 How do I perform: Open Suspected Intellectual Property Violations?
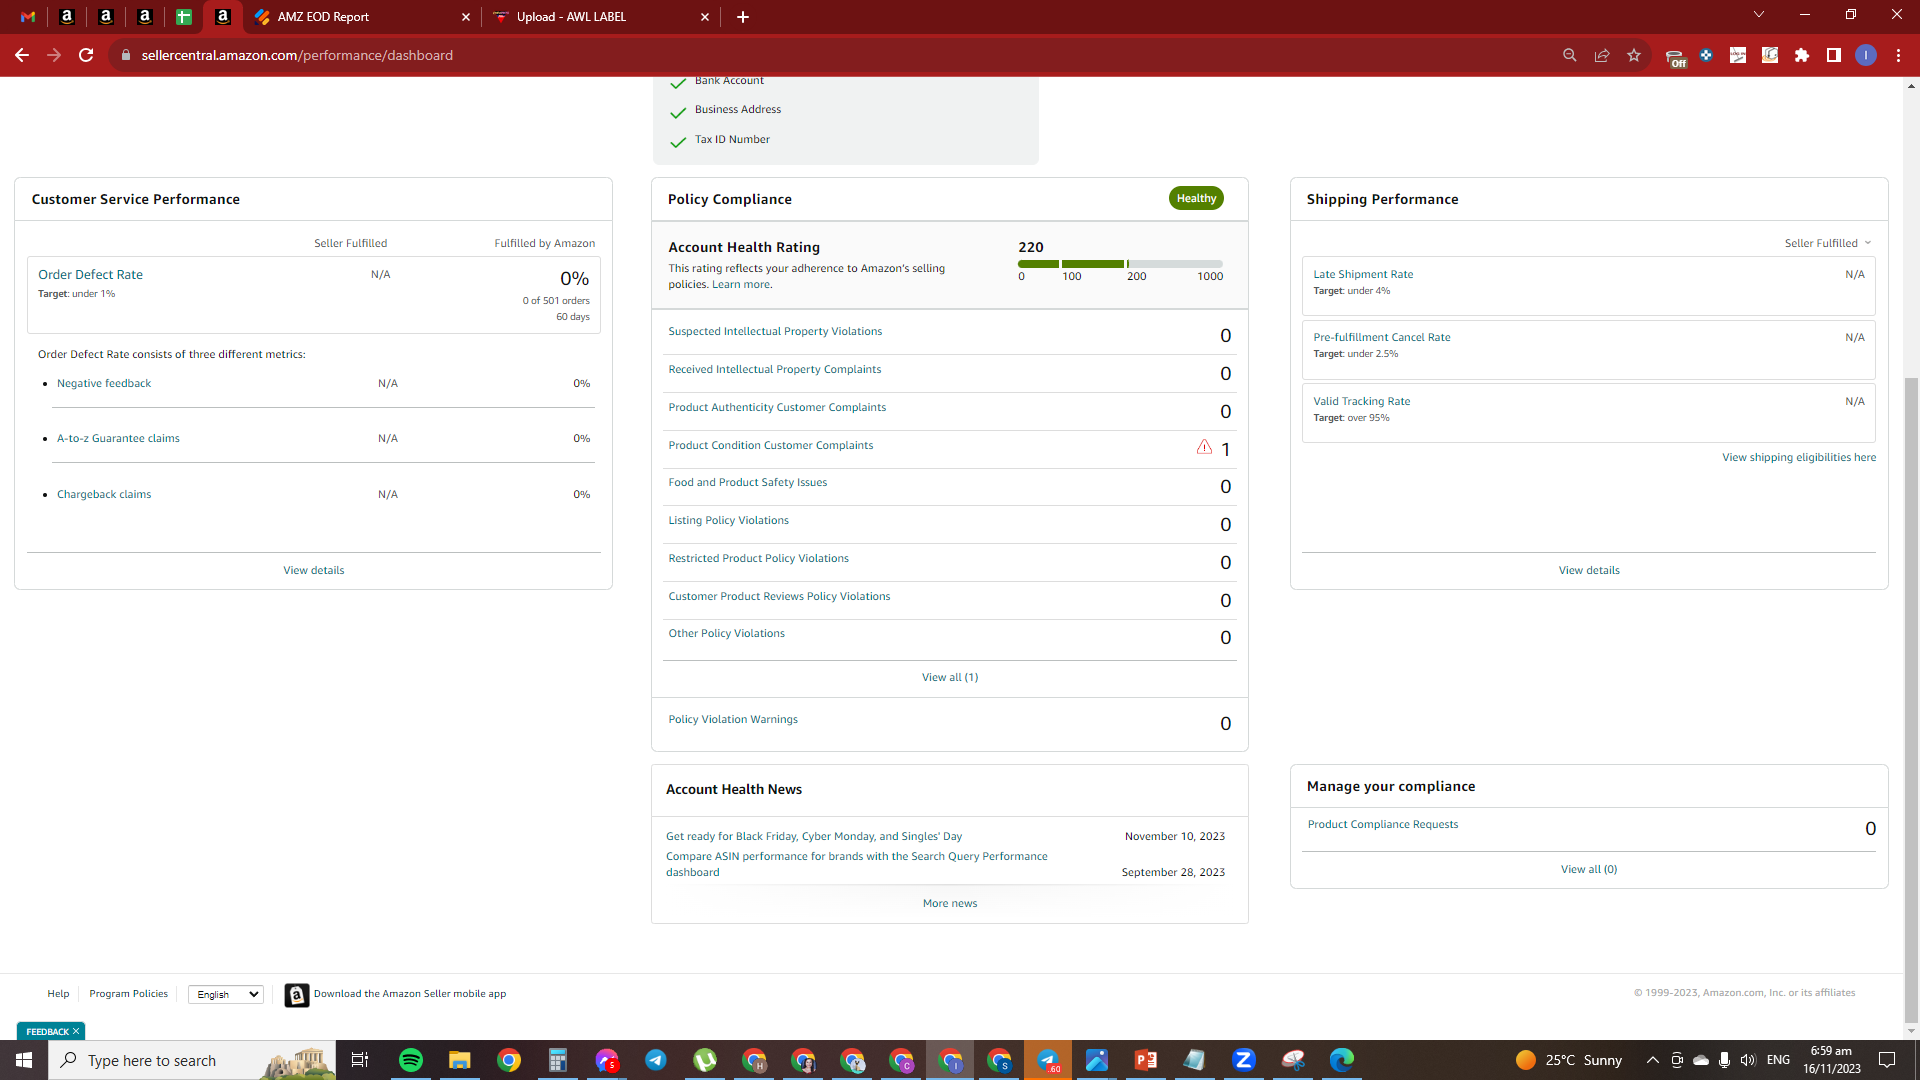click(x=775, y=331)
